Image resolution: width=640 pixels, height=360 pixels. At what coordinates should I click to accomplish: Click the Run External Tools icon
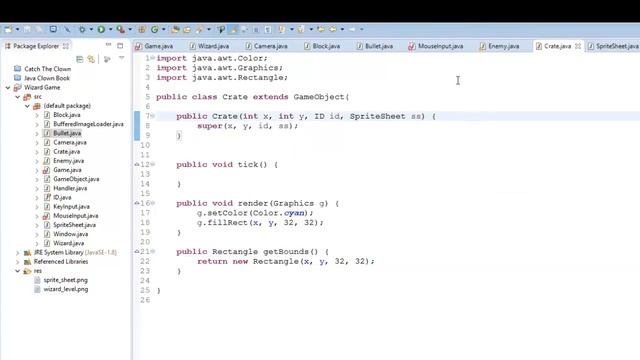[120, 29]
